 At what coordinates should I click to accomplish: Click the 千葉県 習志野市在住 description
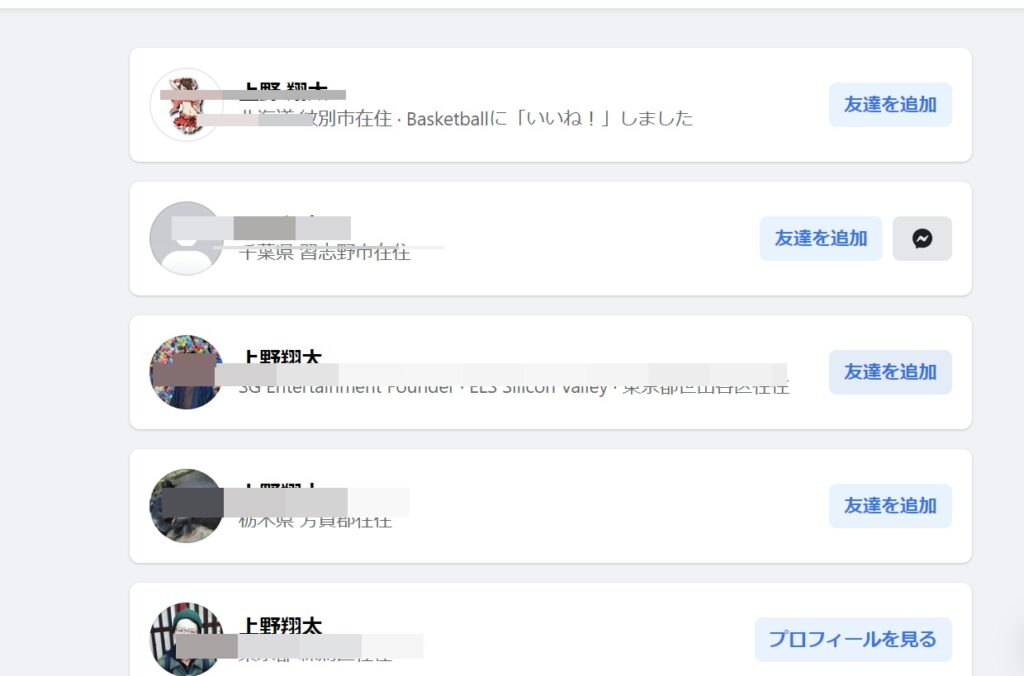(x=325, y=252)
